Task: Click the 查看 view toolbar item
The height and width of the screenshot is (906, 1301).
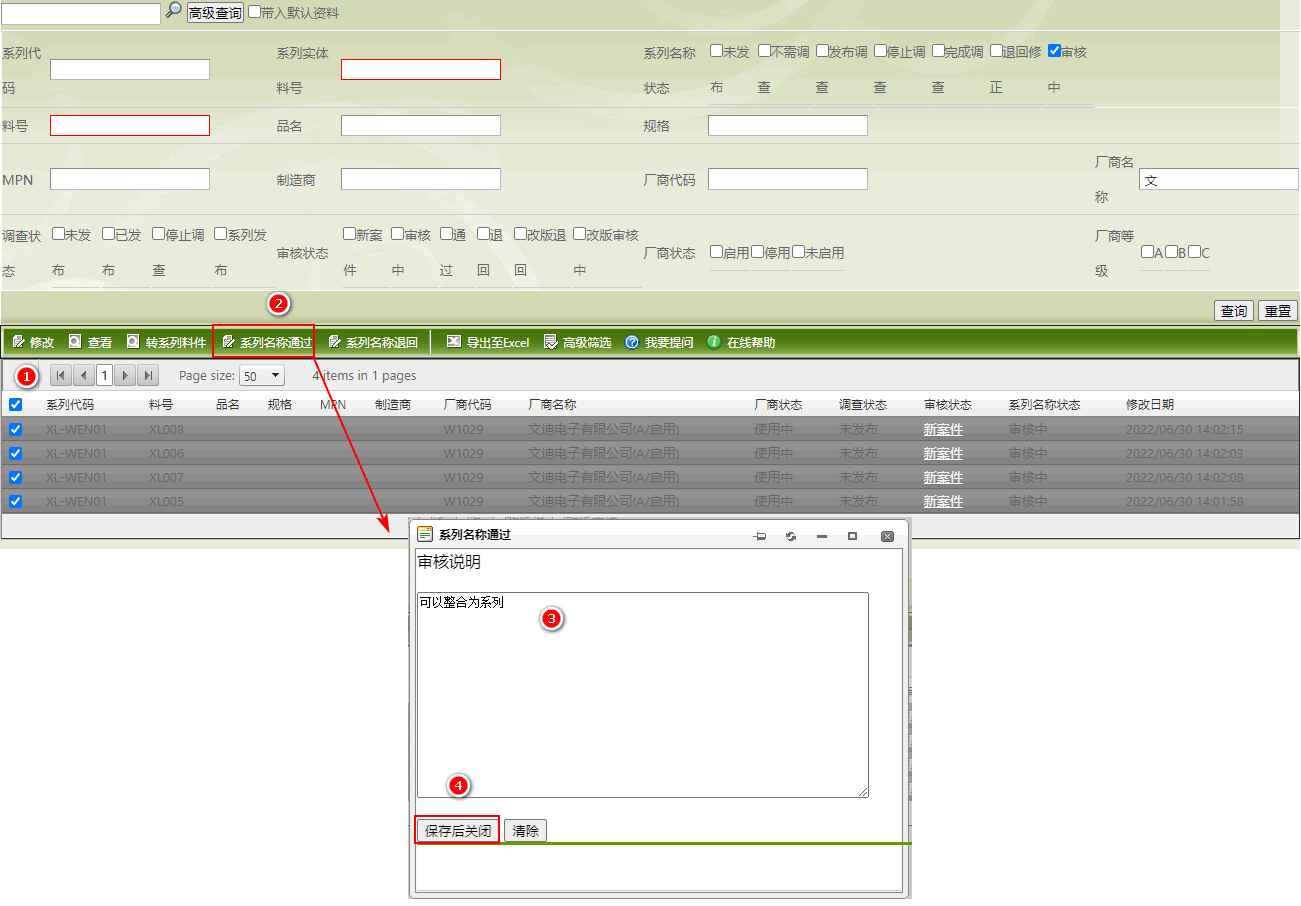Action: tap(90, 342)
